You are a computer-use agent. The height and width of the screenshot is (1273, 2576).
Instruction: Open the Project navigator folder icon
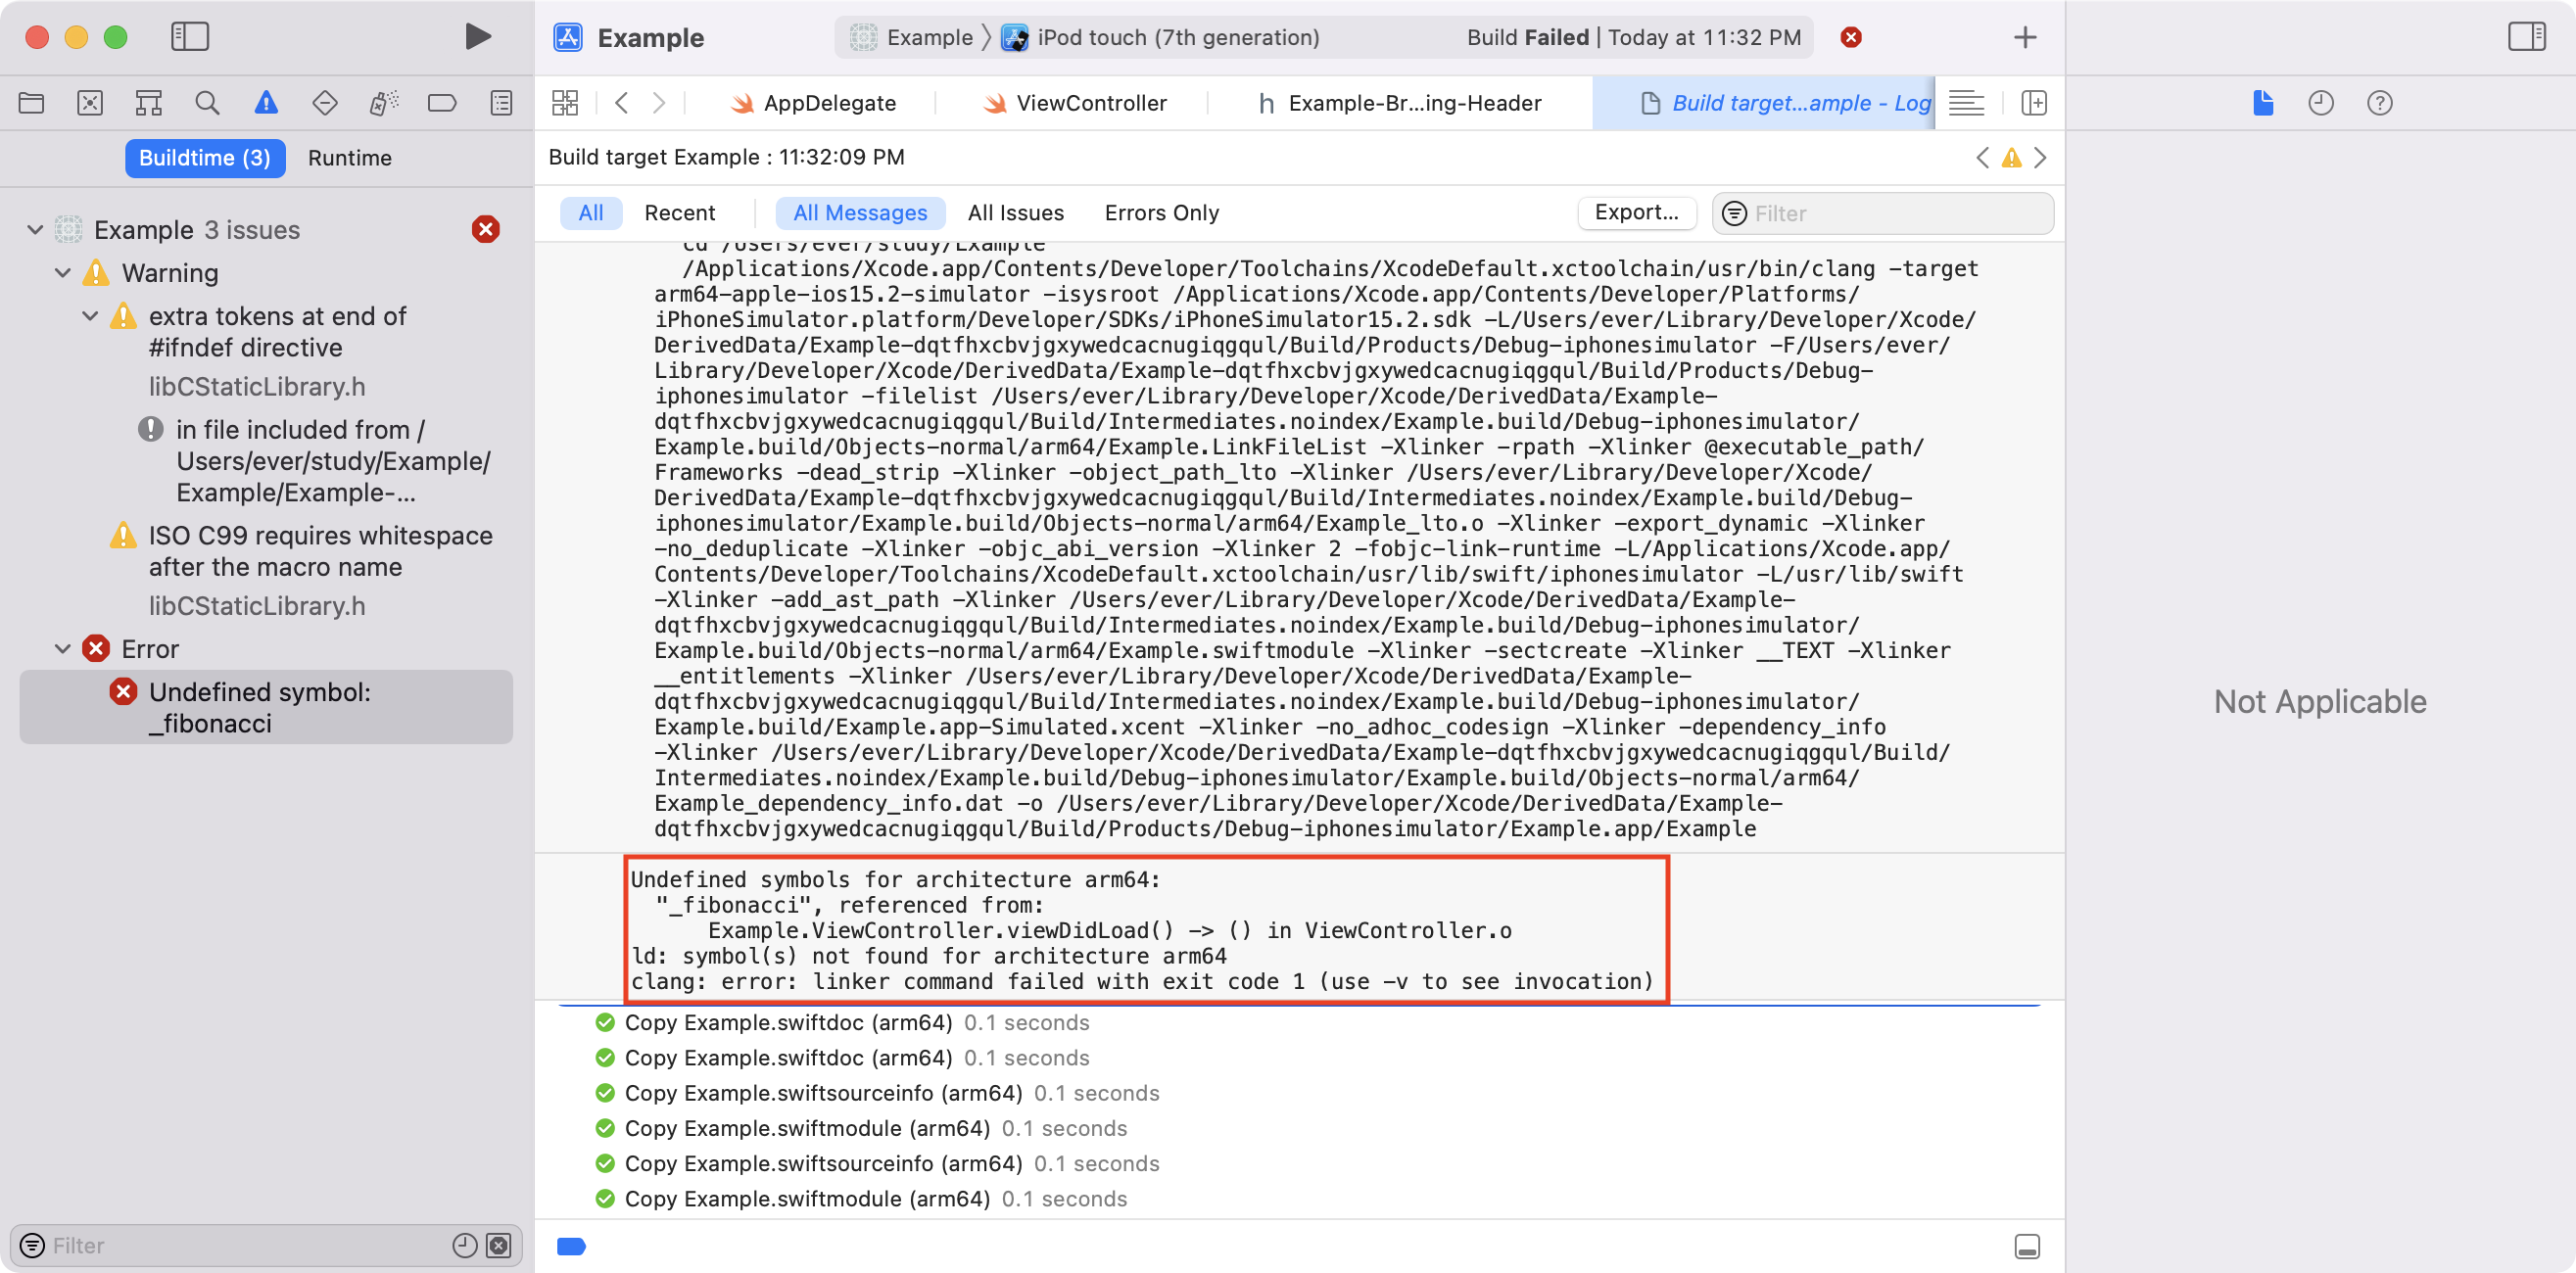31,103
